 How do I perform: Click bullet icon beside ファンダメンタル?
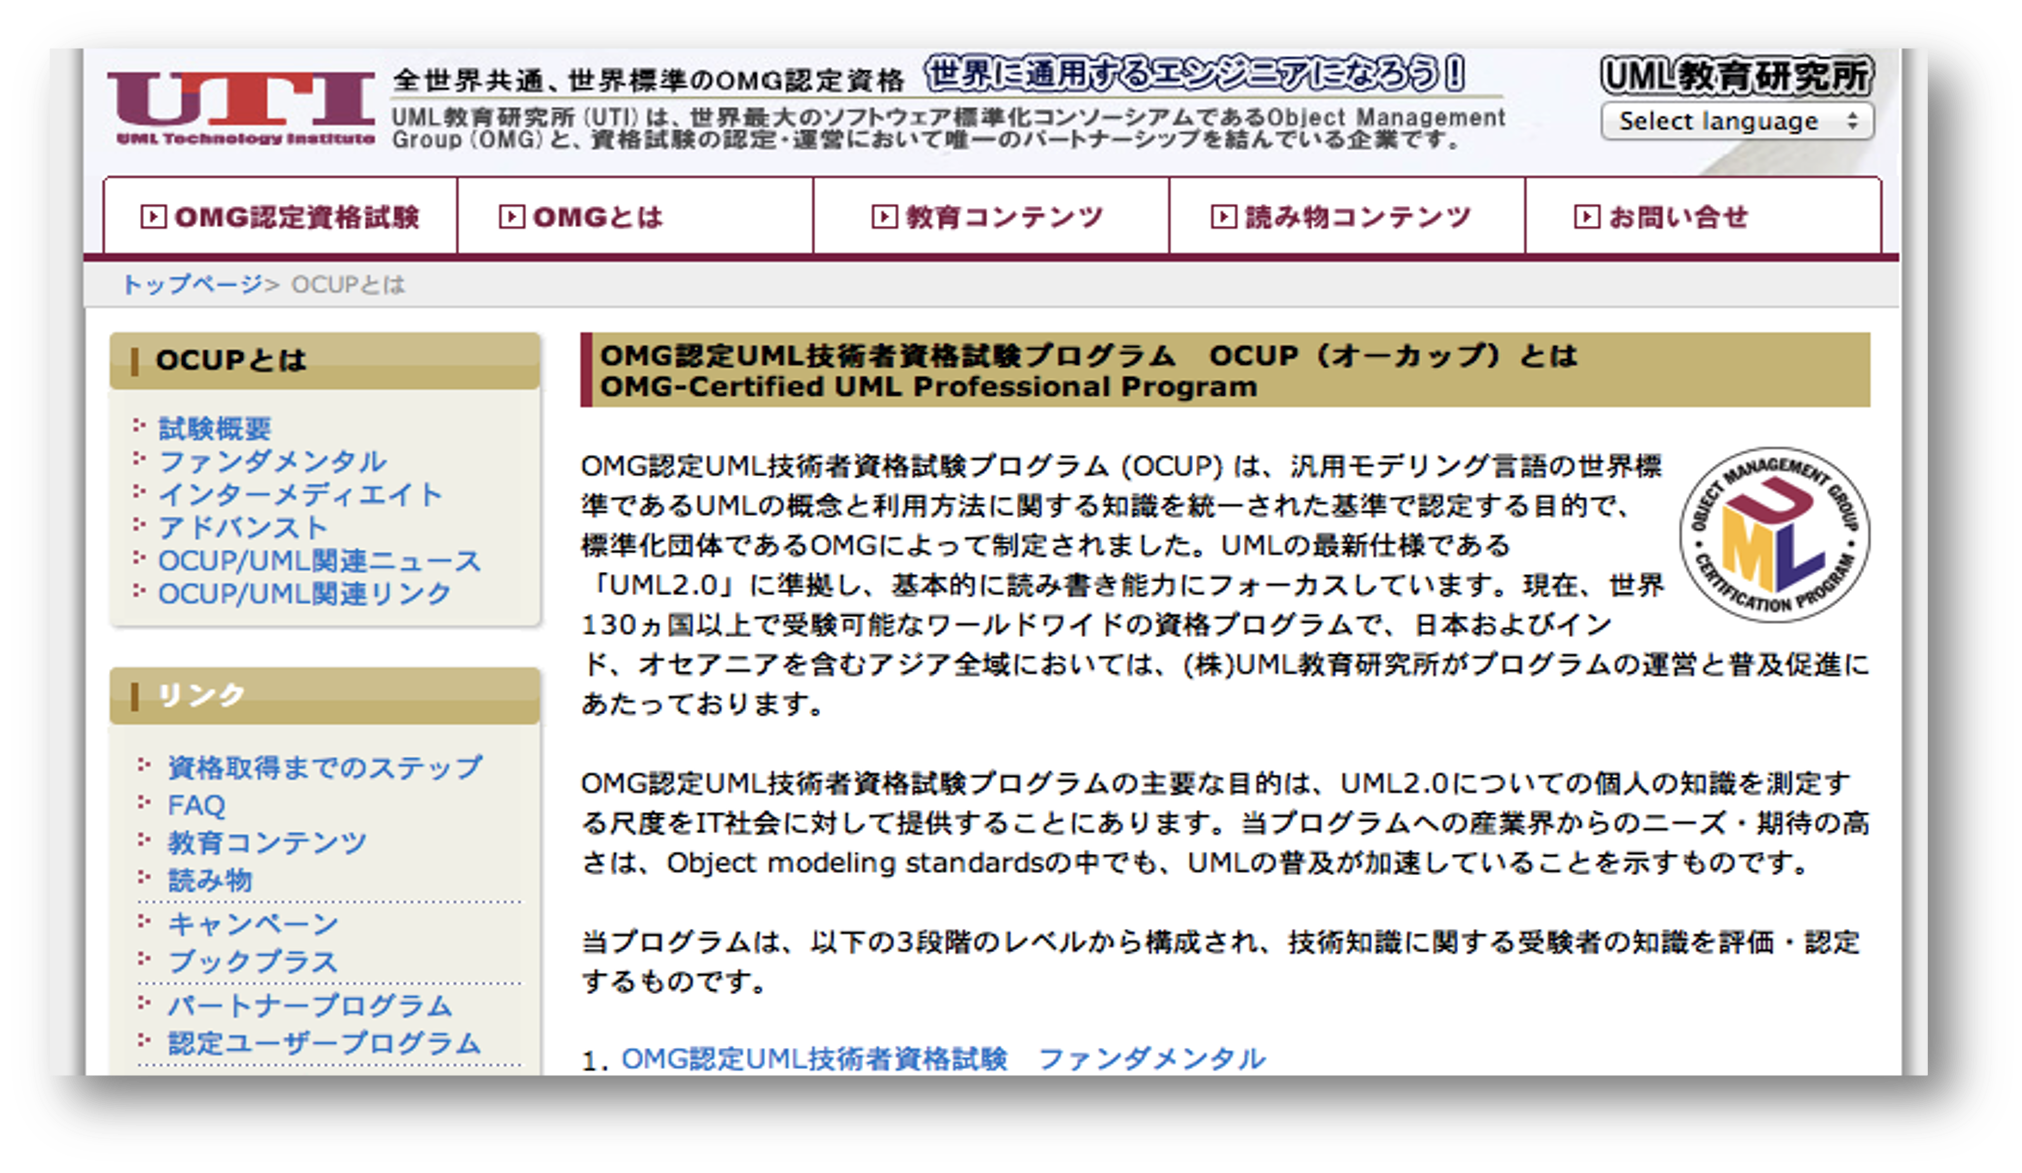pos(139,459)
